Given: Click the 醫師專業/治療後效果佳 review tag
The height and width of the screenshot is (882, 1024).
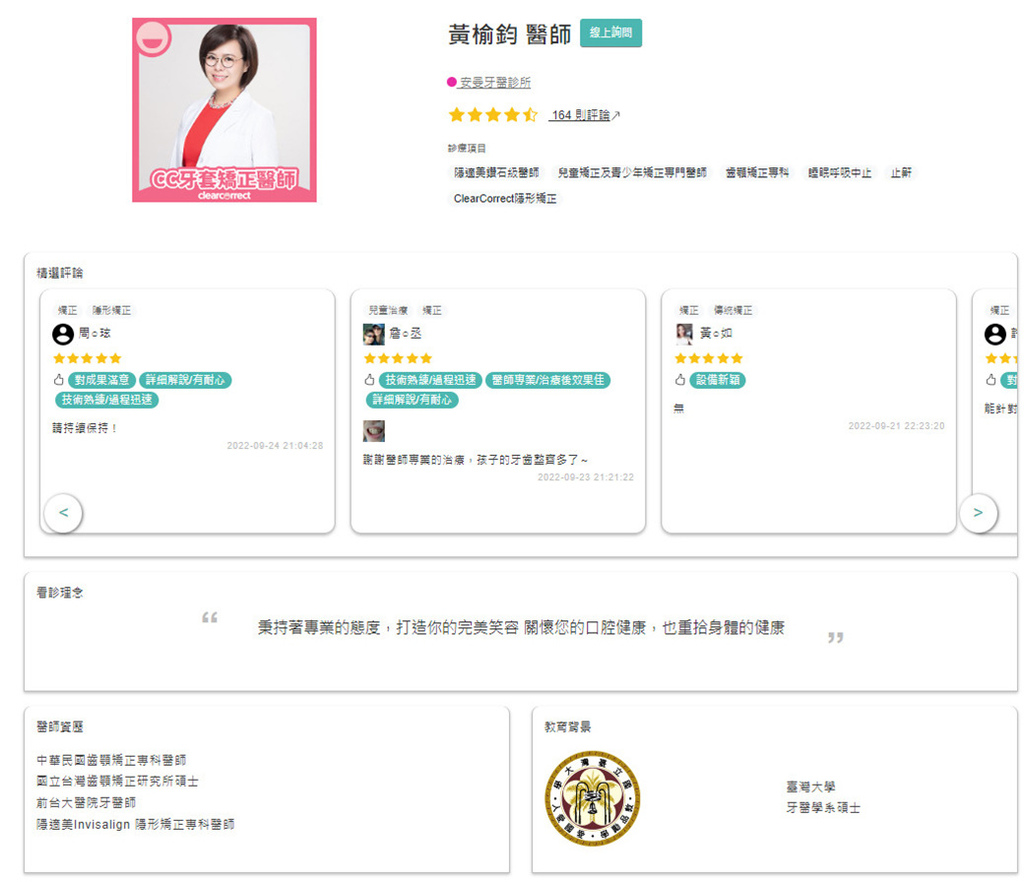Looking at the screenshot, I should pos(548,380).
